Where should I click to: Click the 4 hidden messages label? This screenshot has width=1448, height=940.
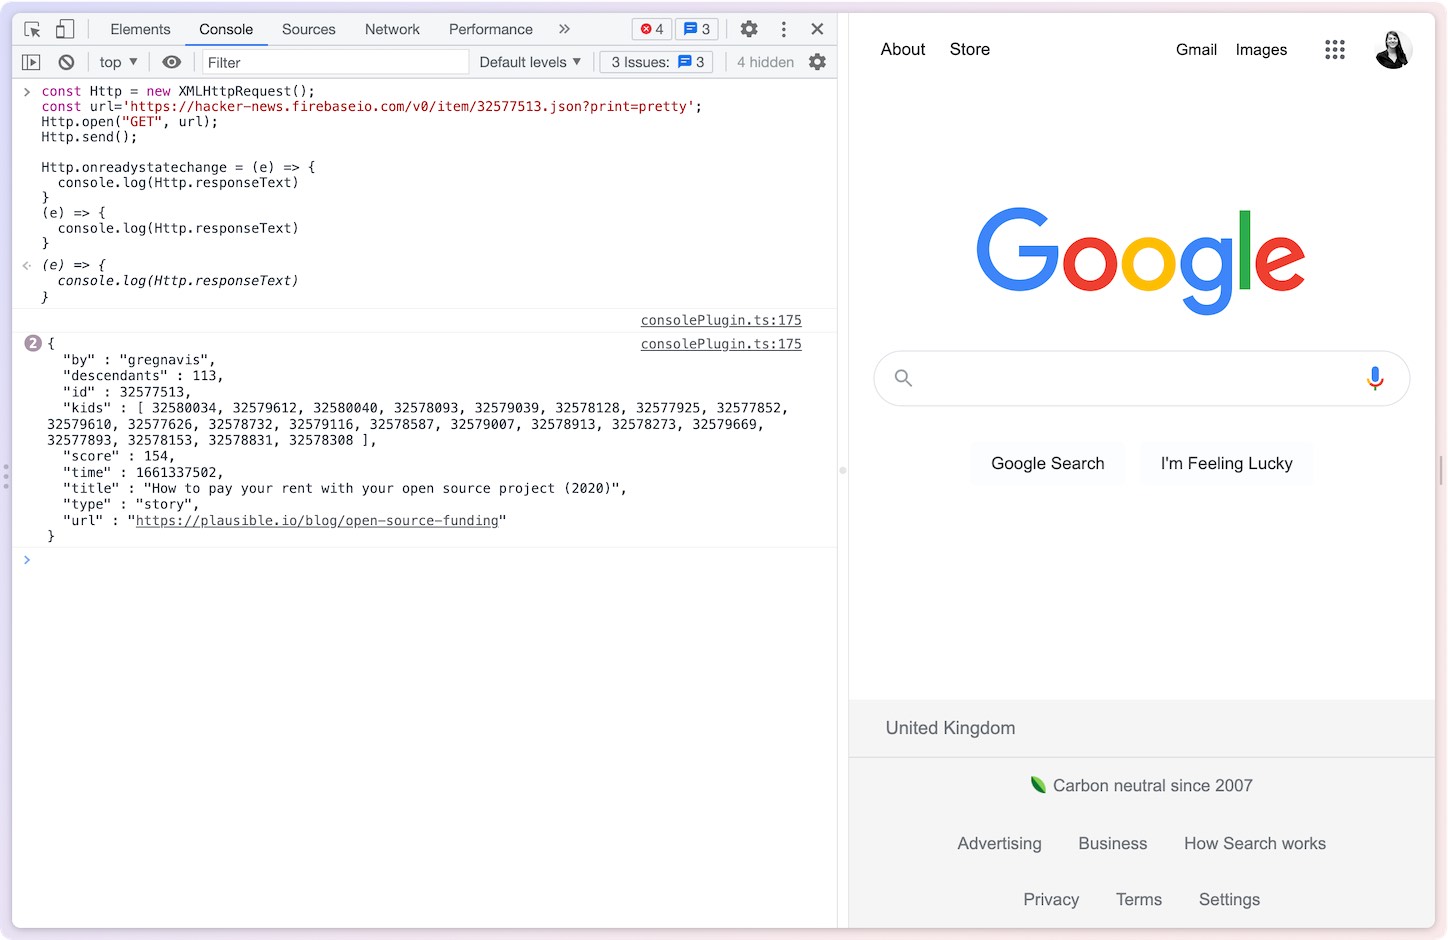765,62
